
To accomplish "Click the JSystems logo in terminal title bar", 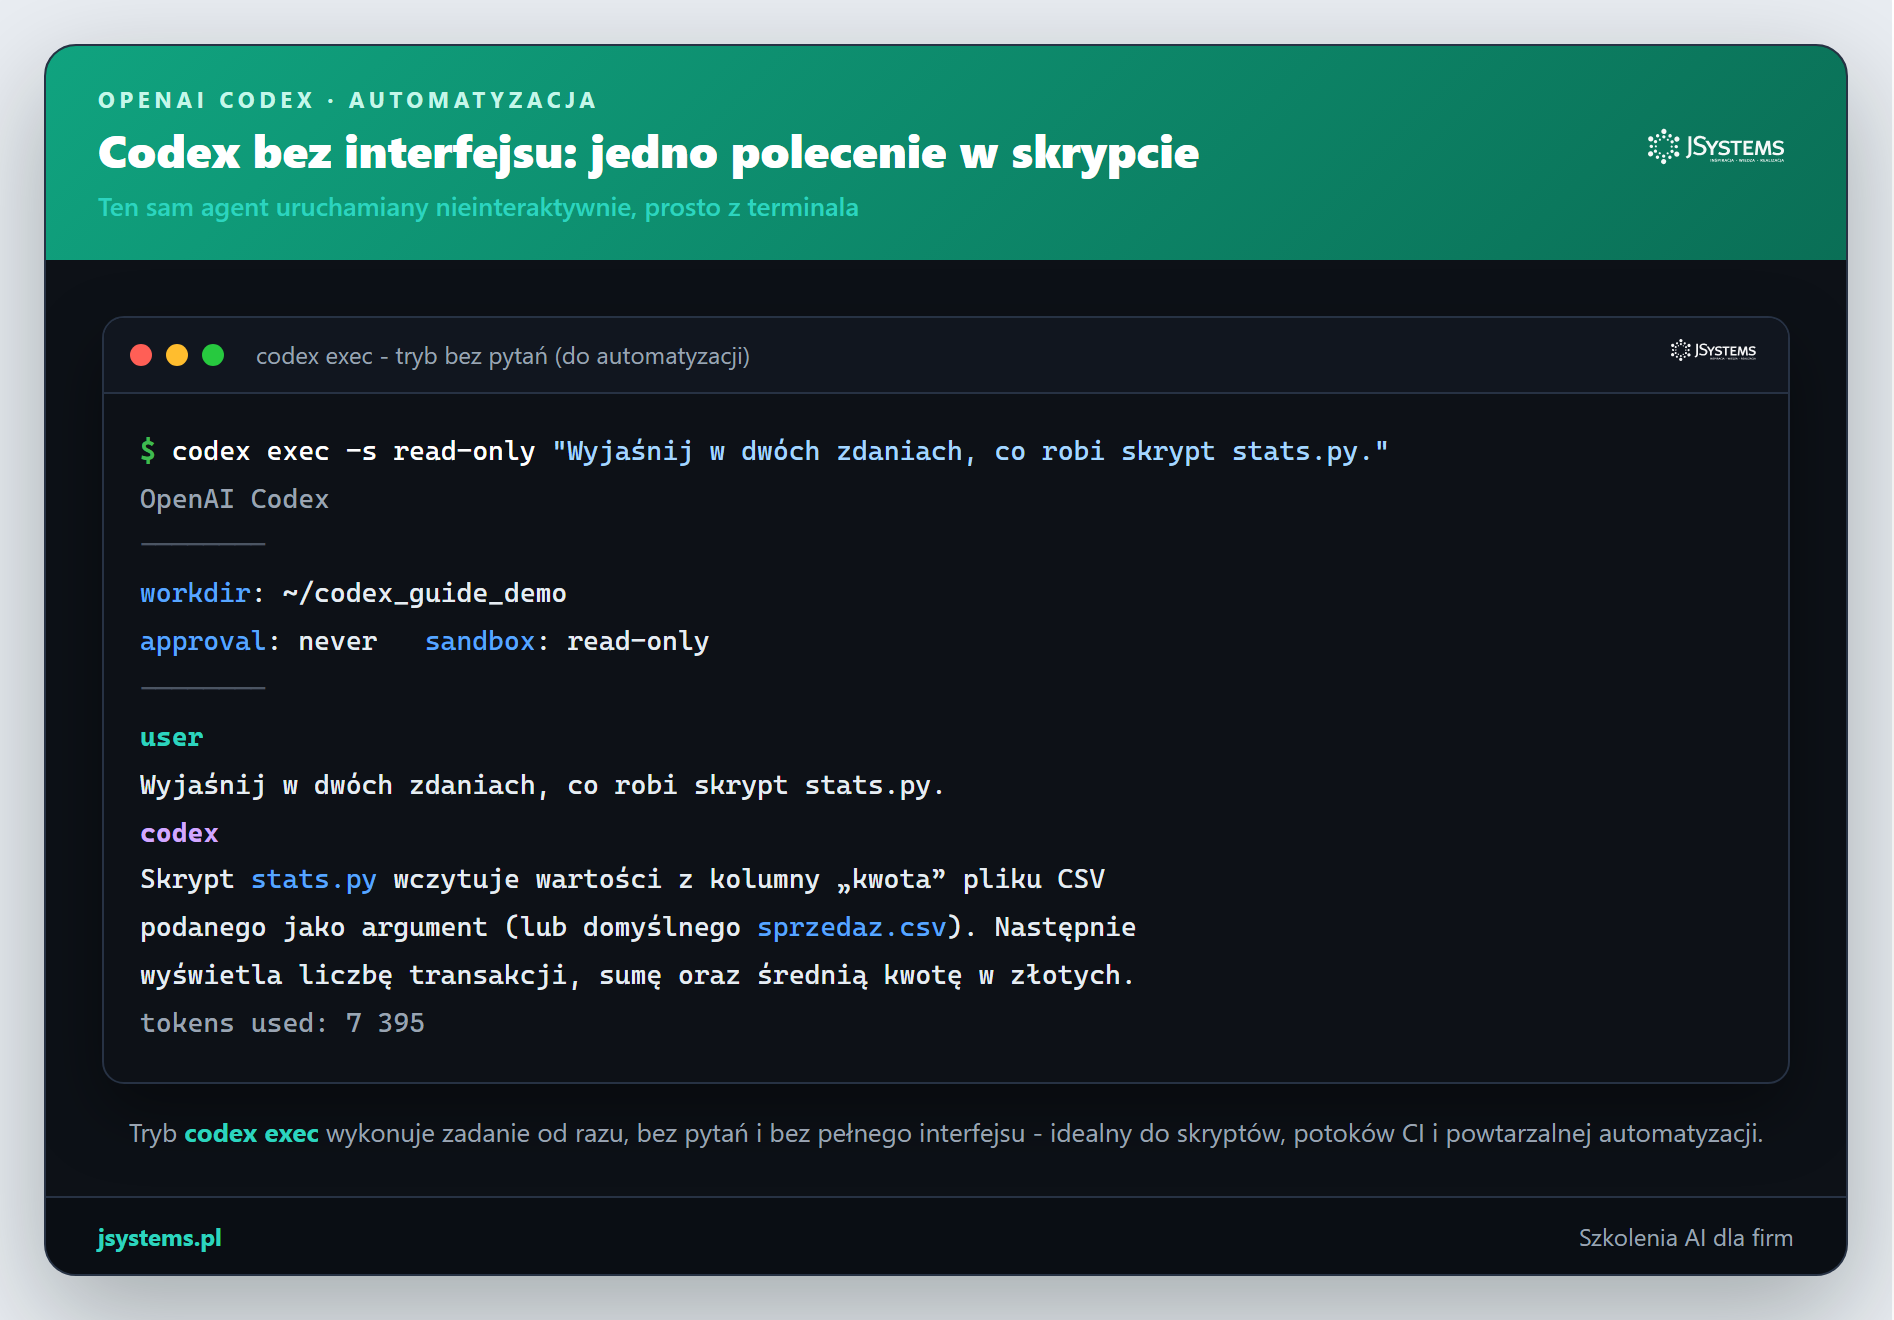I will pyautogui.click(x=1713, y=350).
